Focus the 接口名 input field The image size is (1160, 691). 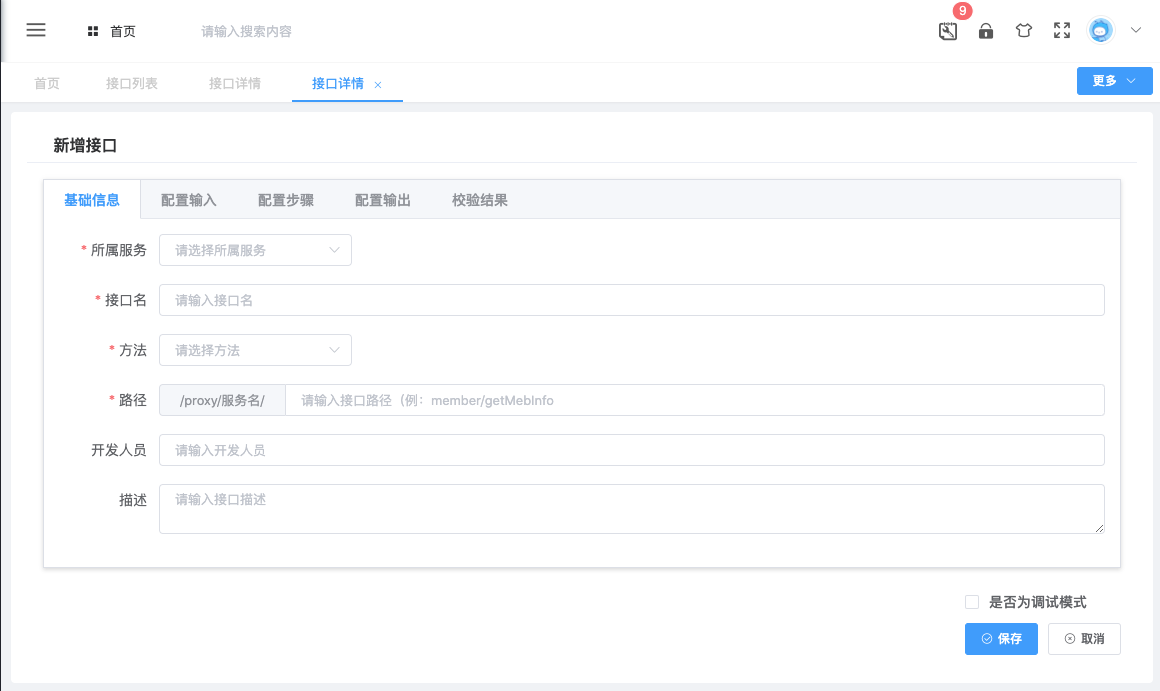tap(631, 300)
